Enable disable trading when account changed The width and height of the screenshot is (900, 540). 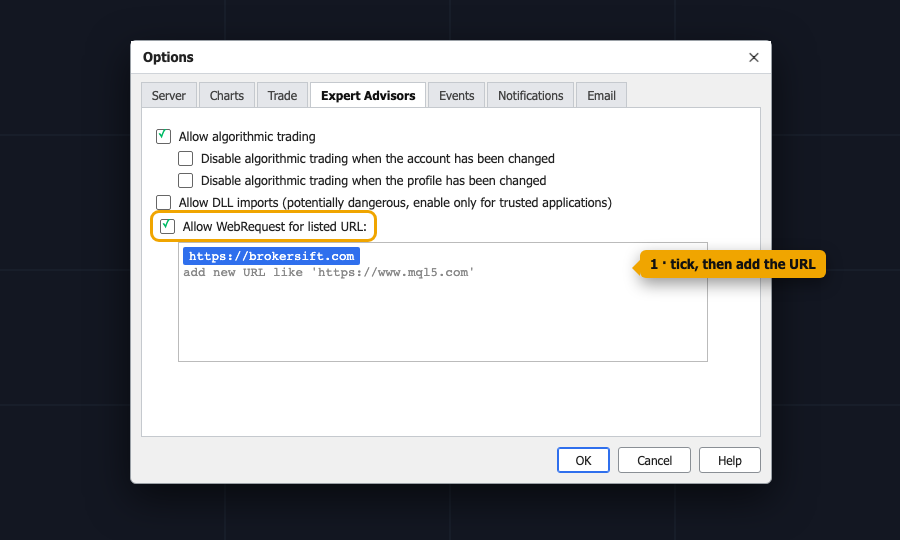185,158
